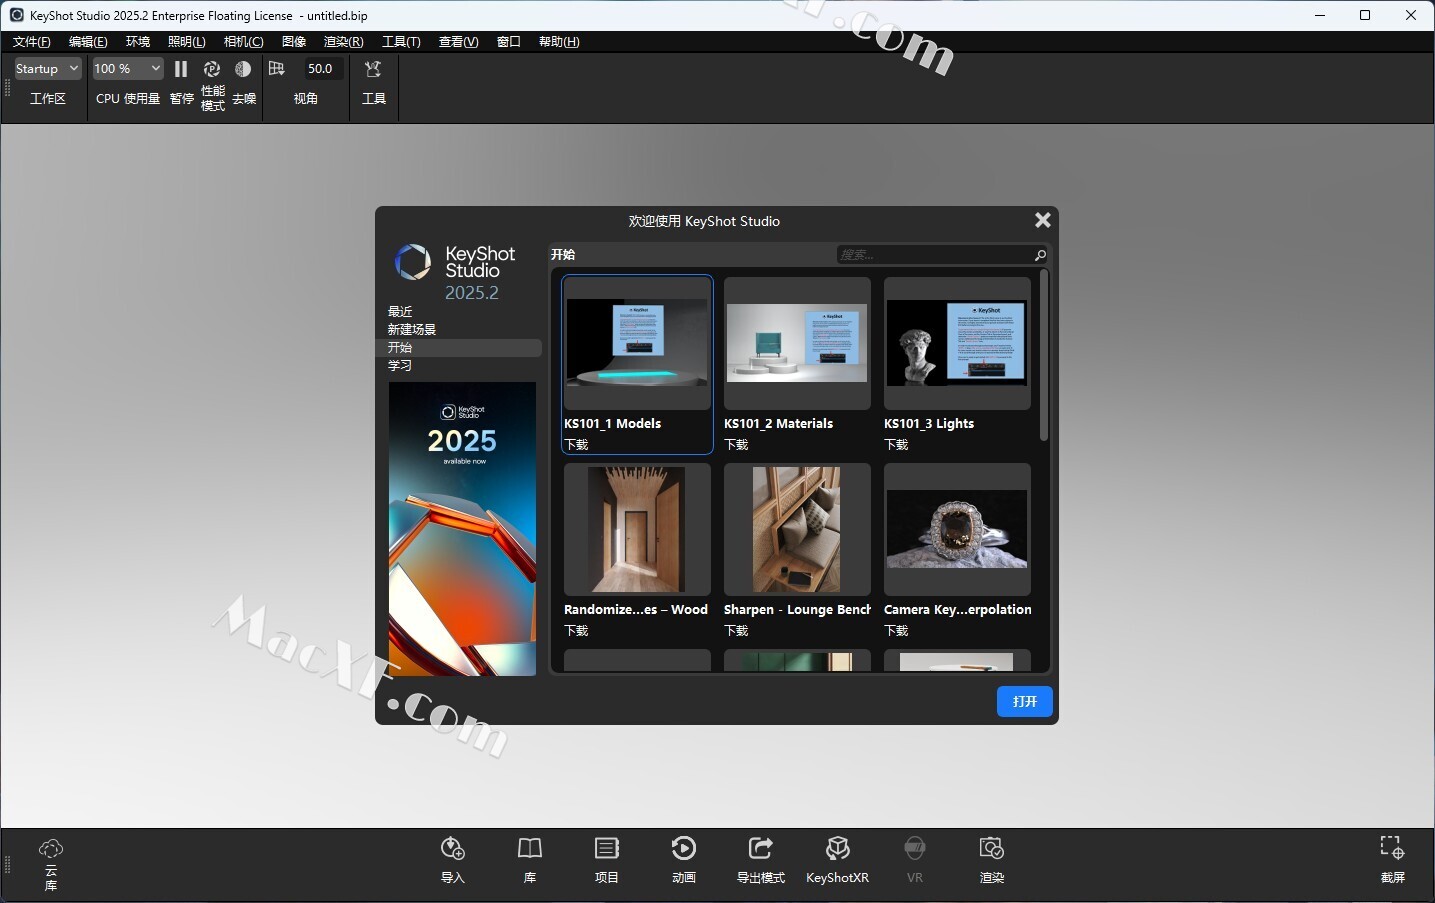Open the Startup workspace dropdown
Viewport: 1435px width, 903px height.
(47, 69)
